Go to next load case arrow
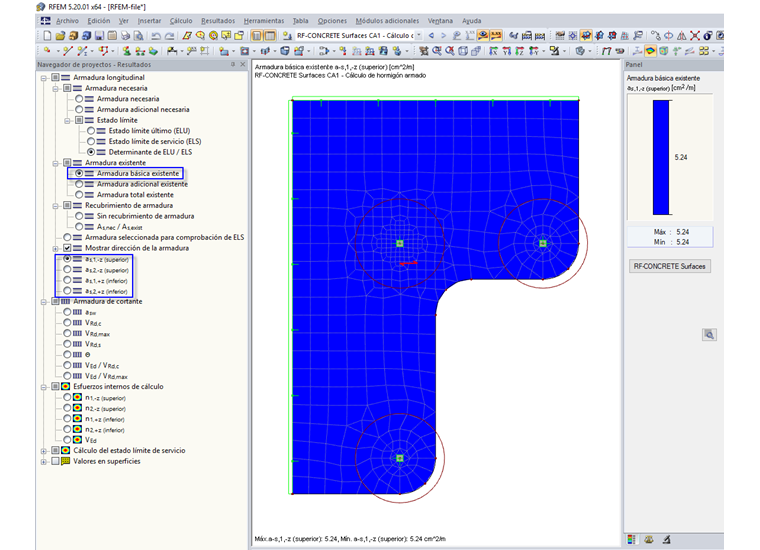760x550 pixels. [443, 35]
